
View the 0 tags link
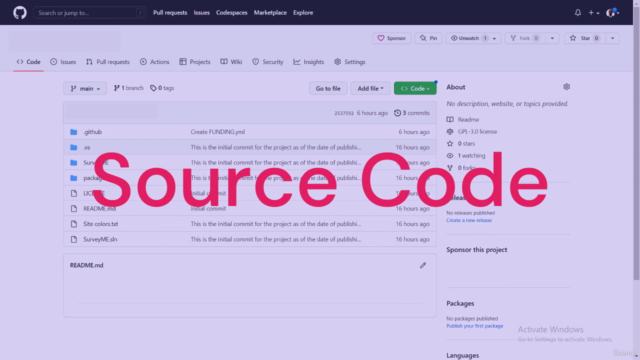click(162, 88)
